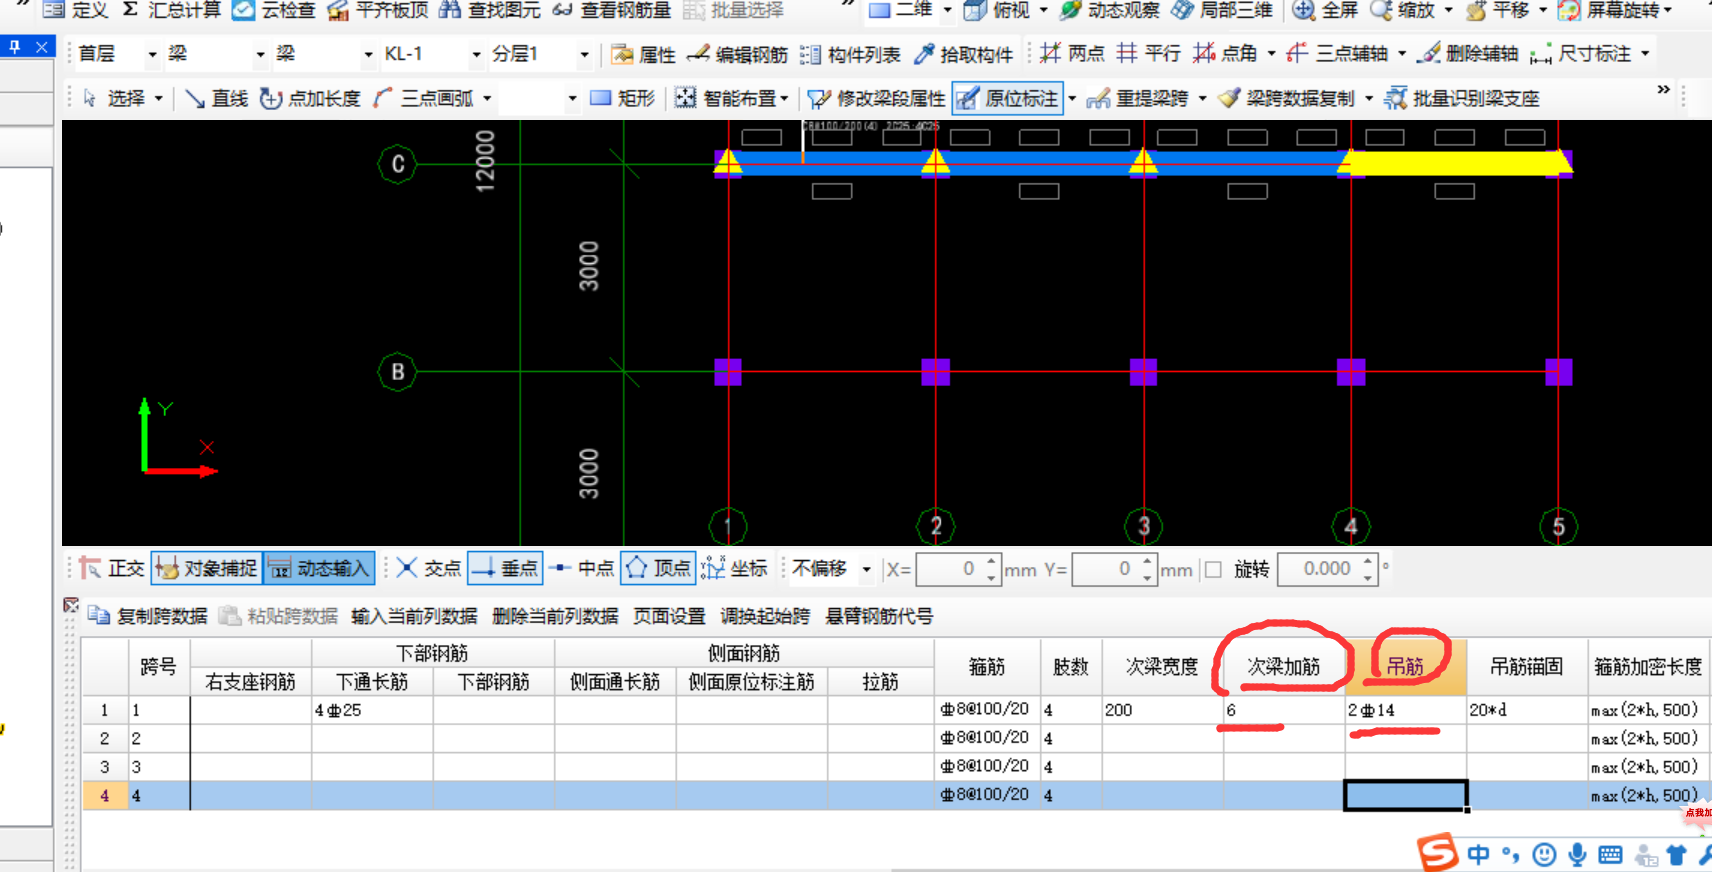This screenshot has height=872, width=1712.
Task: Click 梁跨数据复制 tool
Action: [x=1286, y=98]
